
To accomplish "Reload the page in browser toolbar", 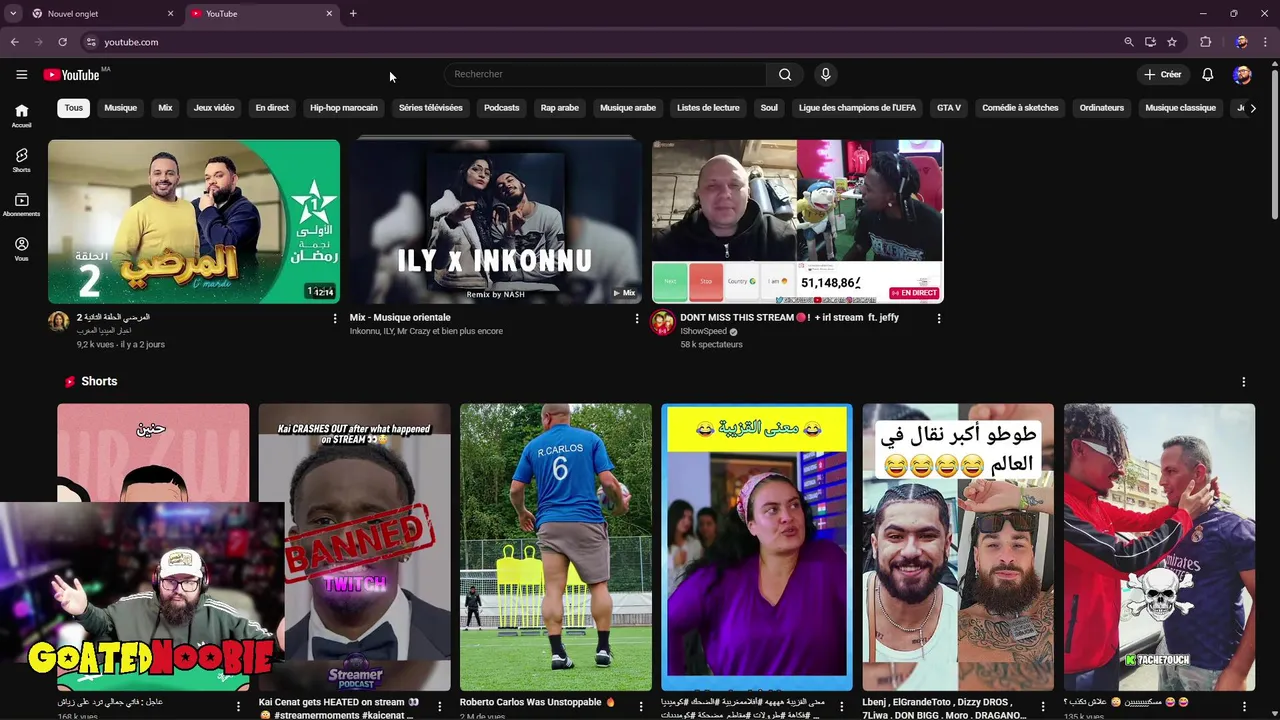I will click(x=62, y=42).
